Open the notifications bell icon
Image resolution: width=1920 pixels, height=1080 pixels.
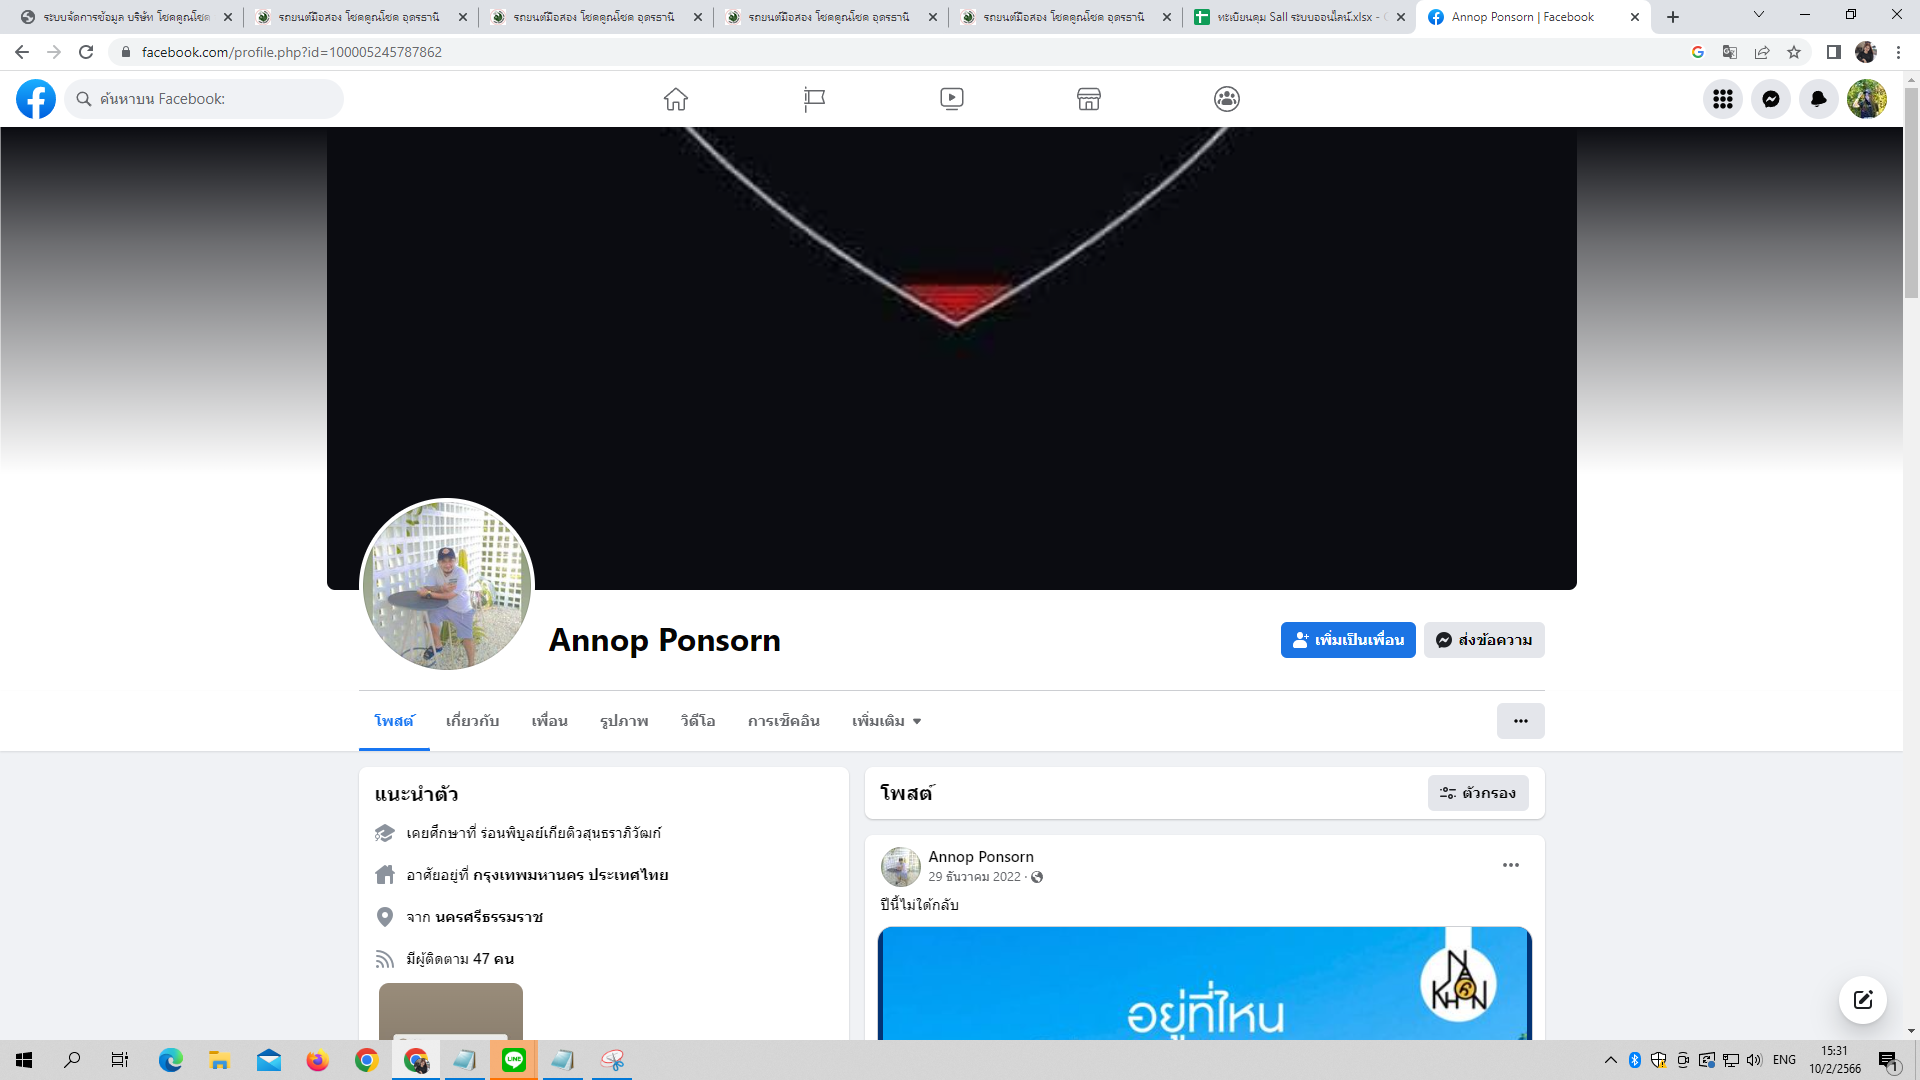[1819, 99]
